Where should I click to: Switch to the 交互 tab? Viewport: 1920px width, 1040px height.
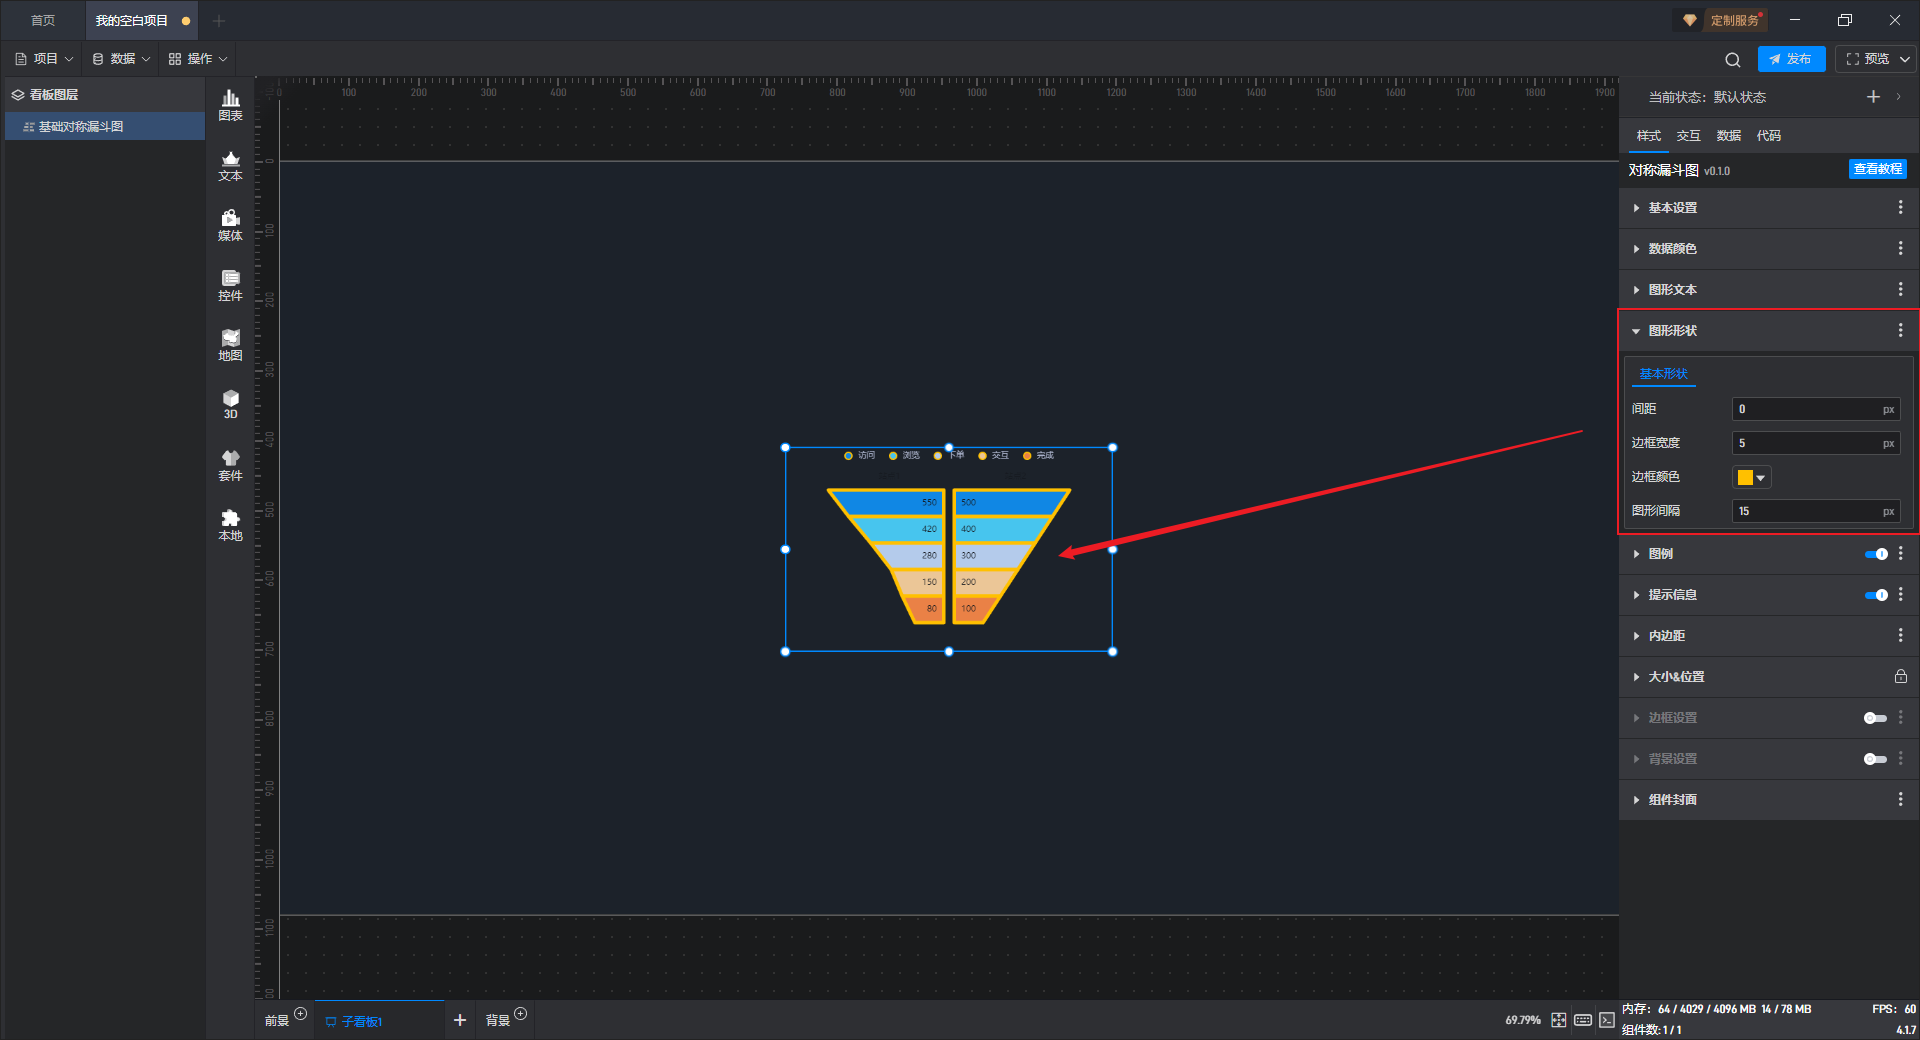click(x=1689, y=136)
